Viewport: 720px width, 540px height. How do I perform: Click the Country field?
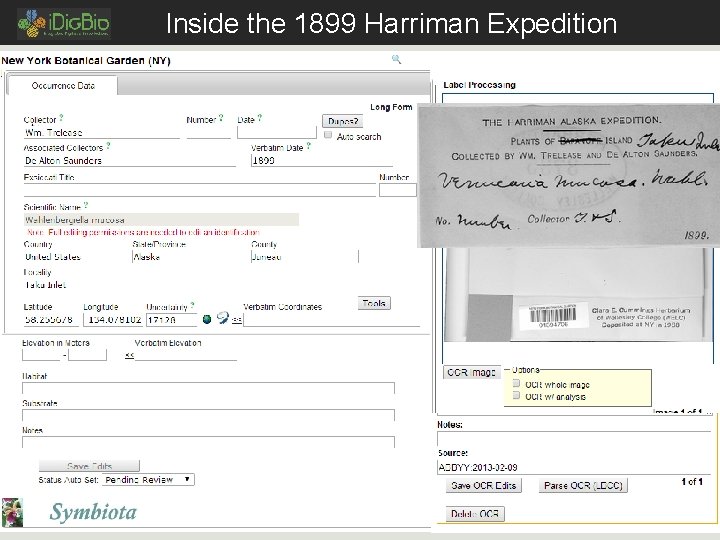point(76,257)
